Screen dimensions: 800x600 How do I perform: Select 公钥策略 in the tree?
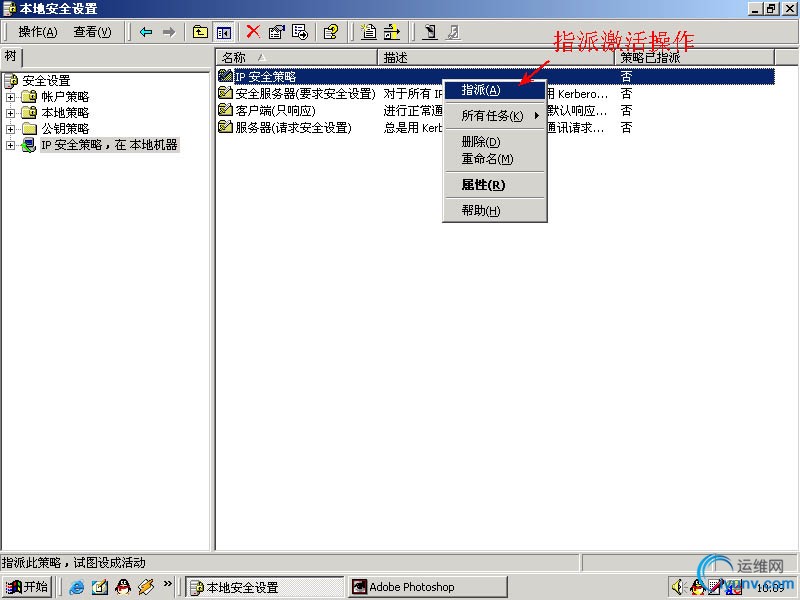point(65,129)
